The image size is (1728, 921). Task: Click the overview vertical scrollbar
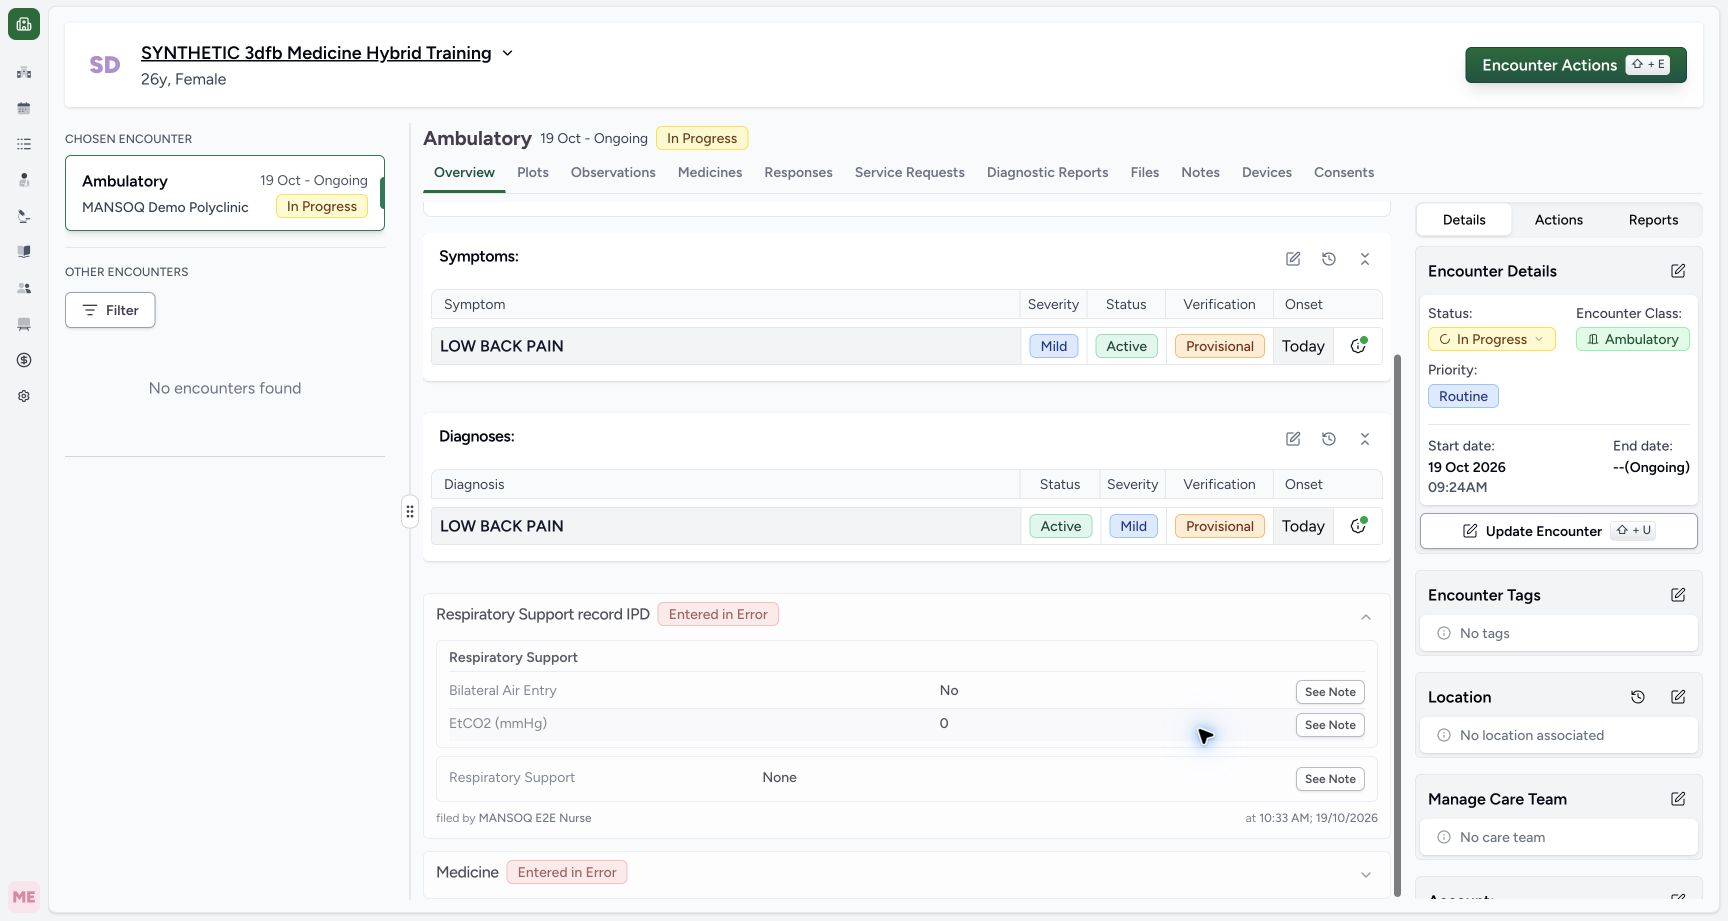(1397, 625)
